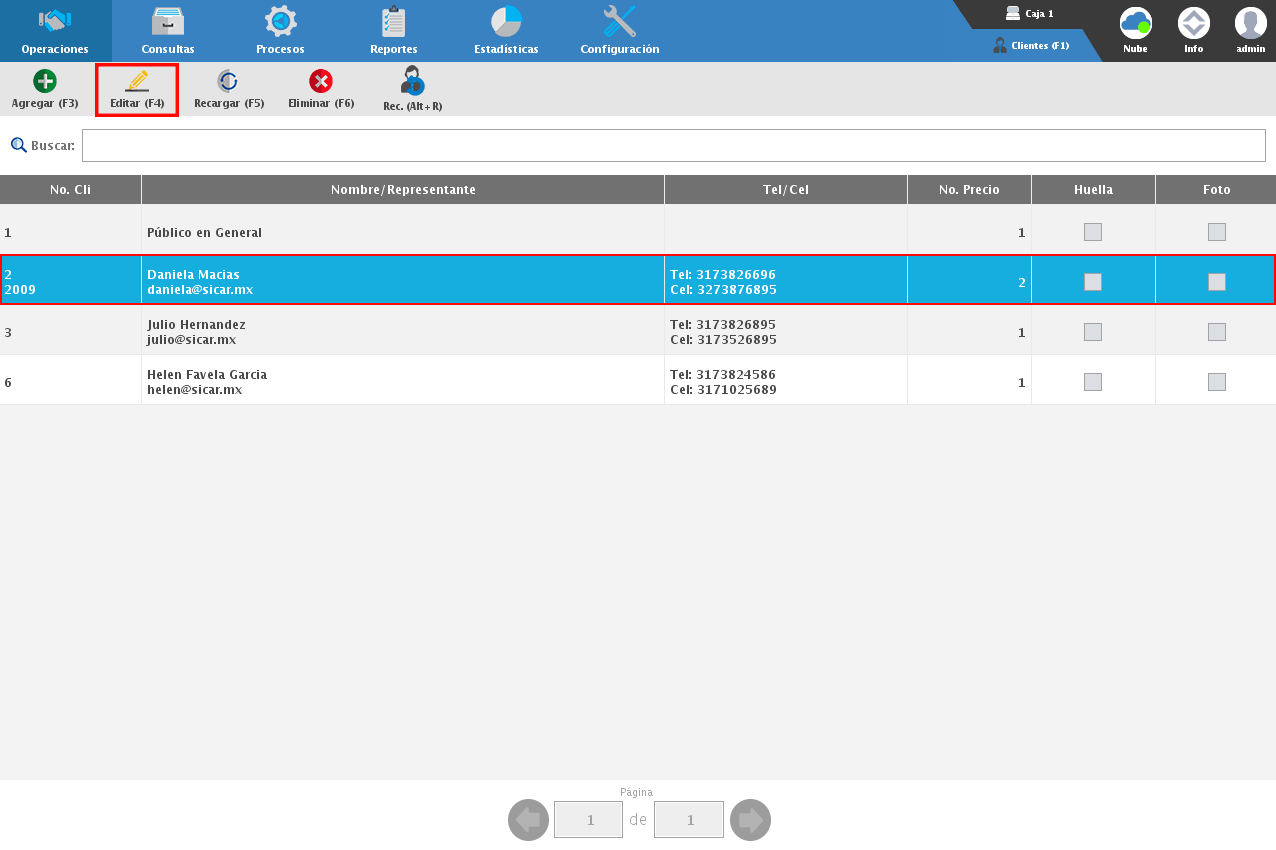
Task: Open the Configuración menu
Action: point(619,30)
